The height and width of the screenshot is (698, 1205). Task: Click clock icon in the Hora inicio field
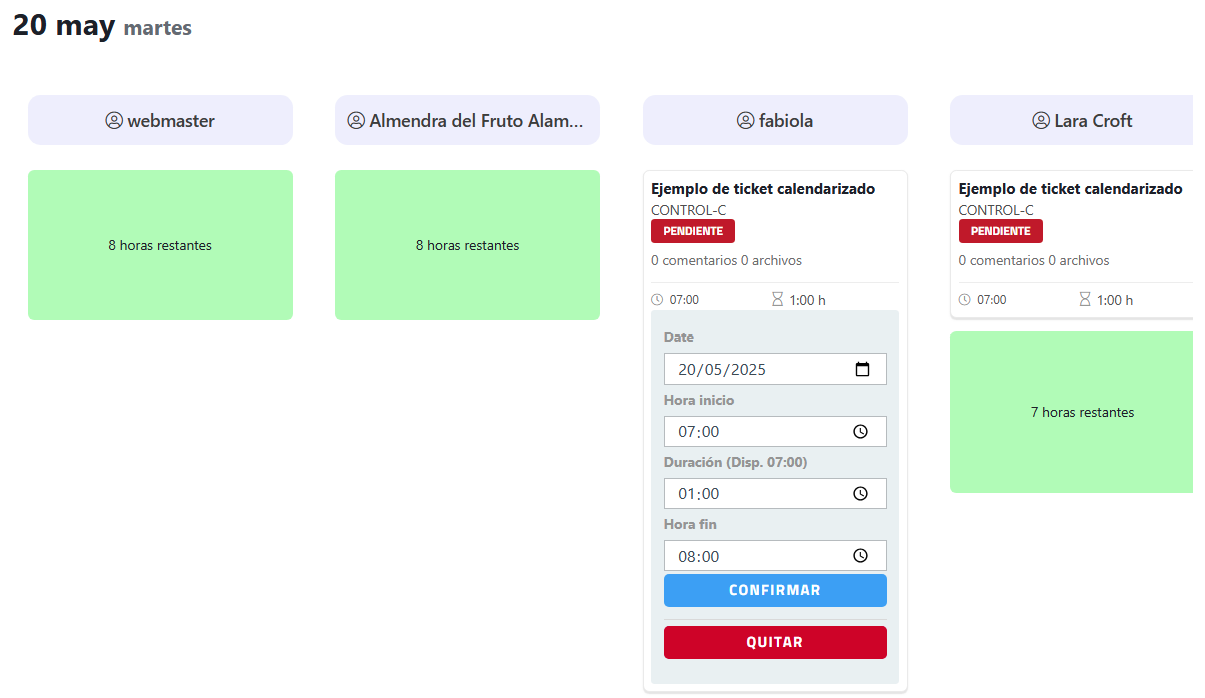click(x=860, y=432)
